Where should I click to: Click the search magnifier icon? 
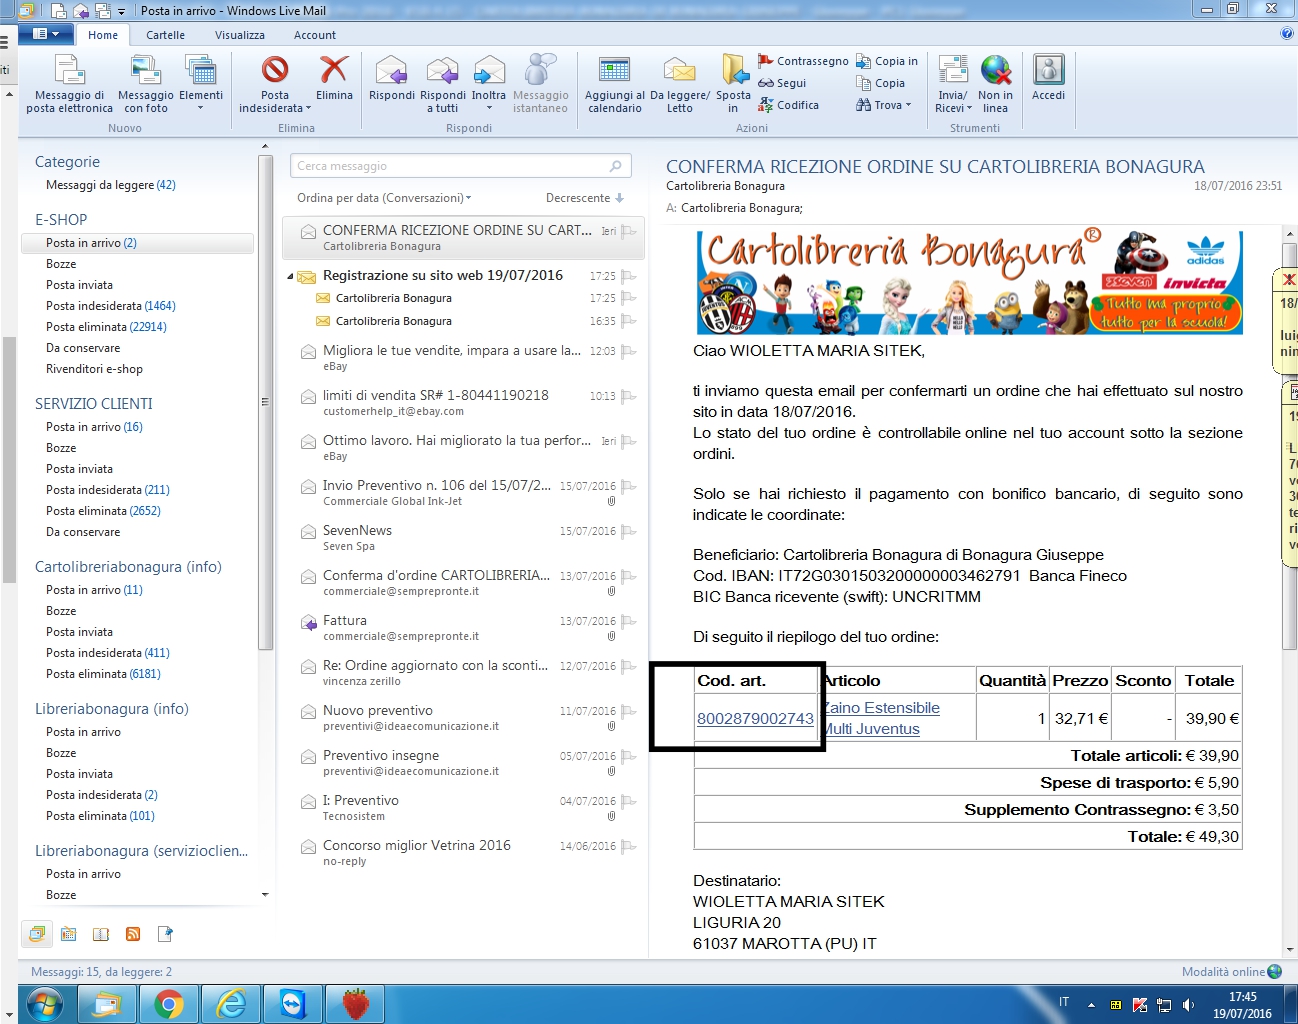[616, 166]
